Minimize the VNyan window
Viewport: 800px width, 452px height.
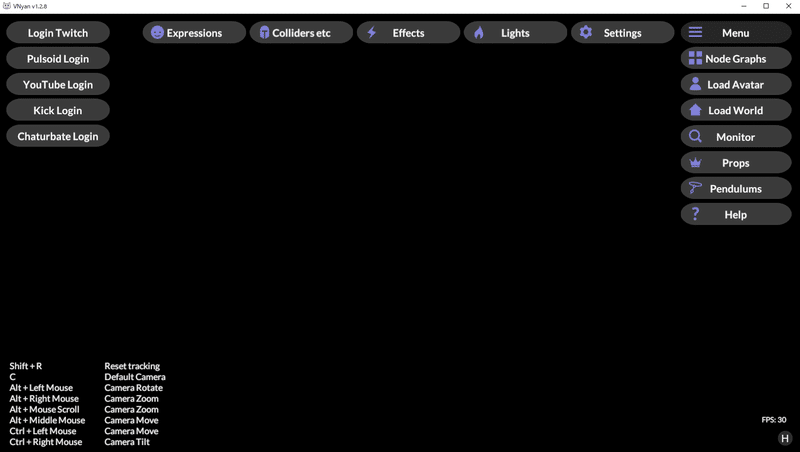point(744,6)
